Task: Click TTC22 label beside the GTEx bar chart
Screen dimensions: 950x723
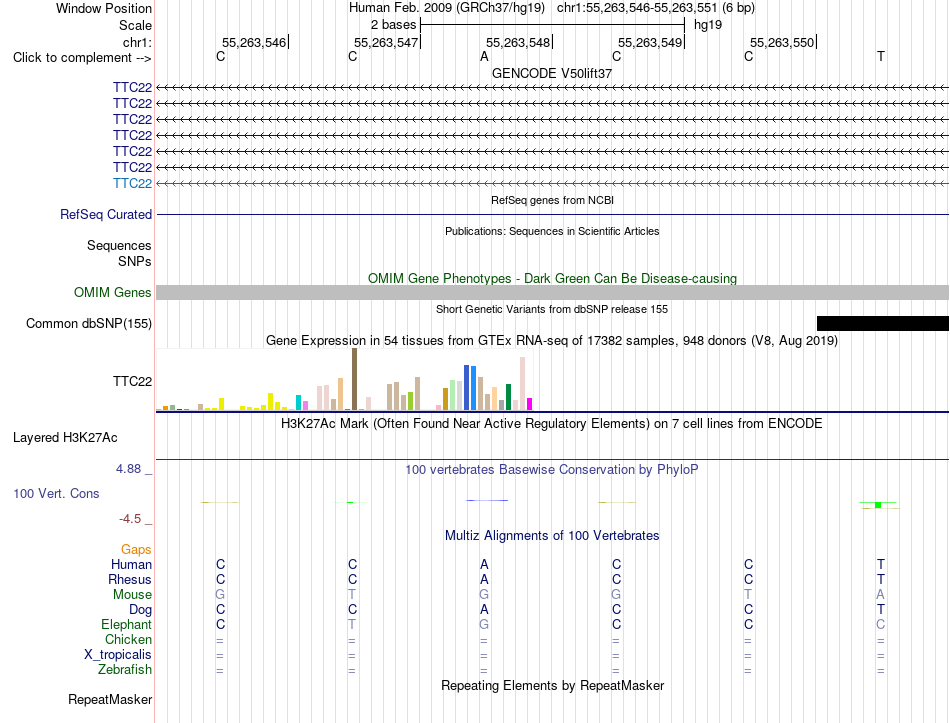Action: click(x=132, y=381)
